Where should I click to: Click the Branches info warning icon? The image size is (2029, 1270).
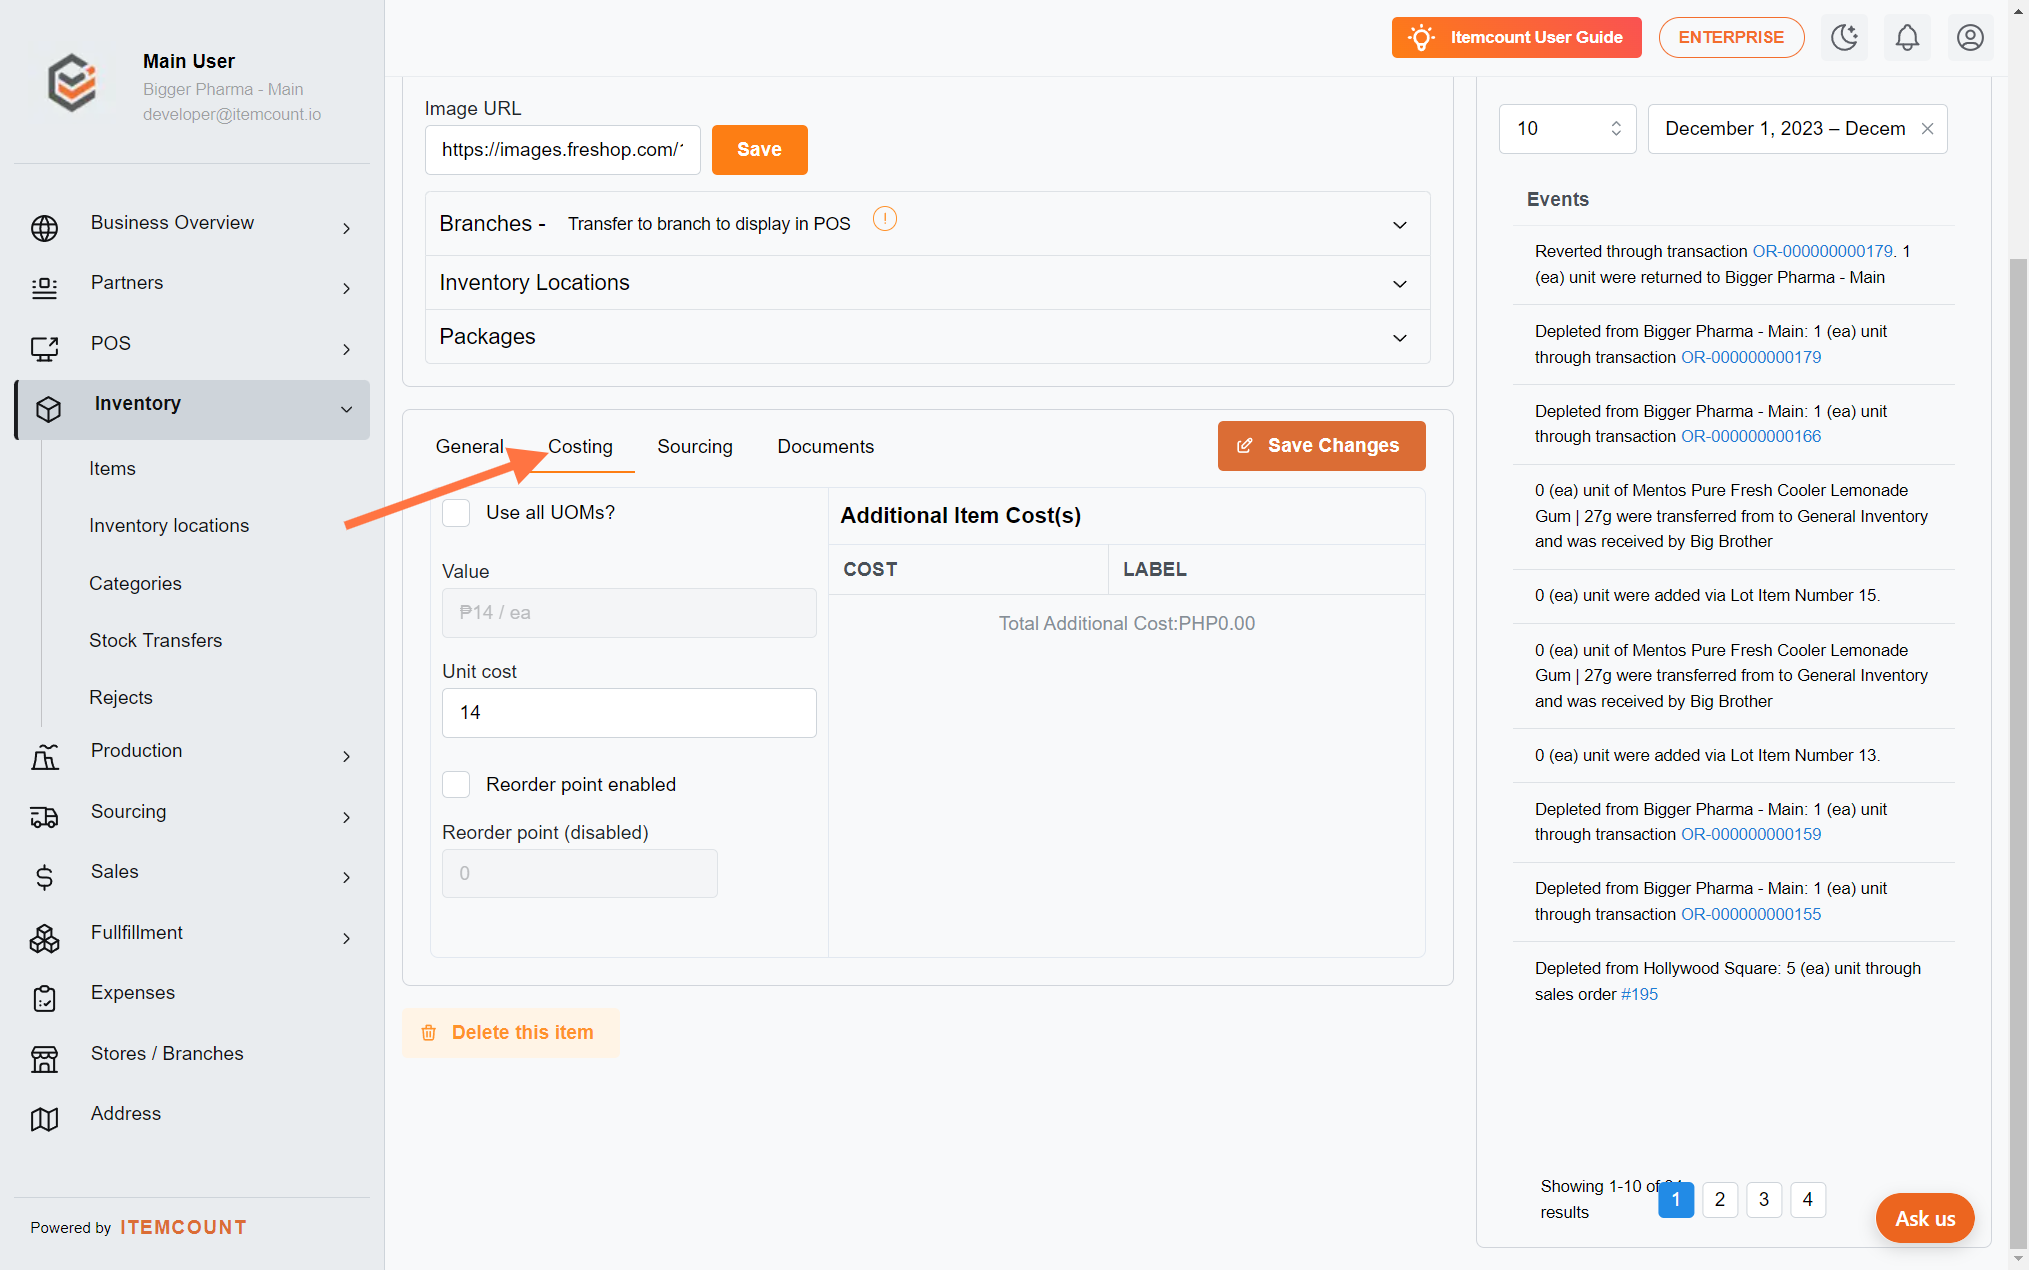885,219
